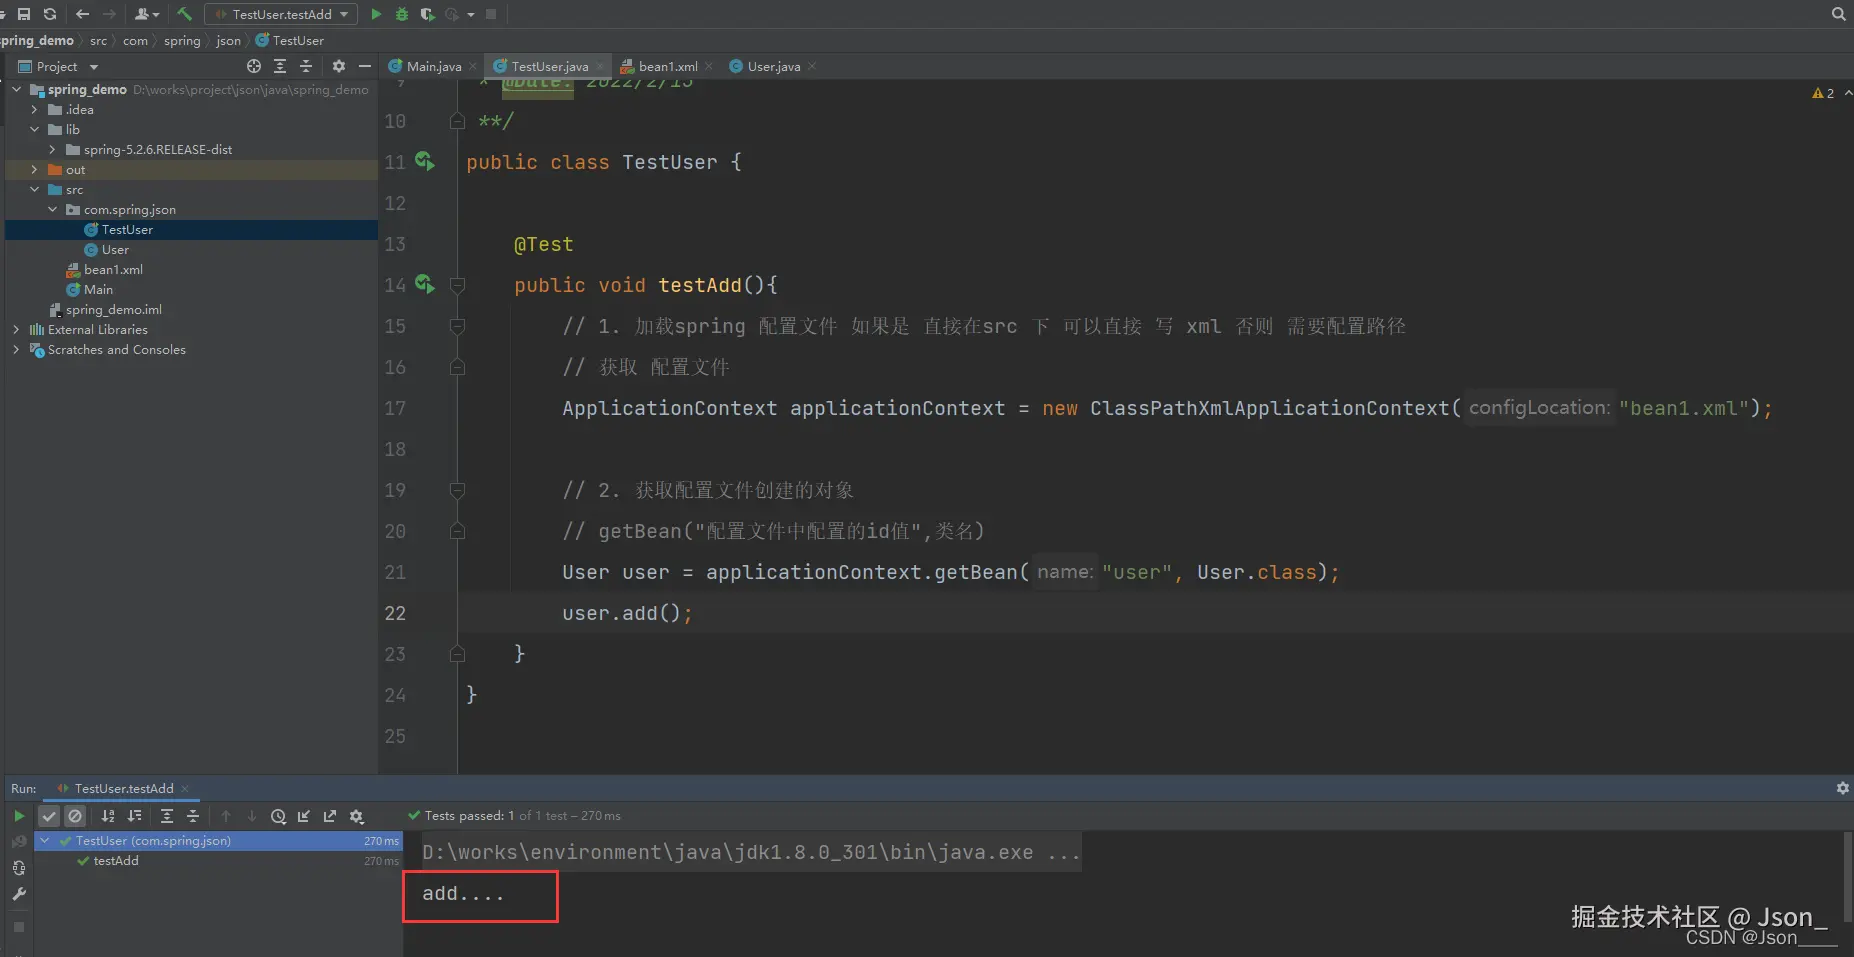Image resolution: width=1854 pixels, height=957 pixels.
Task: Select bean1.xml in the project tree
Action: (x=113, y=269)
